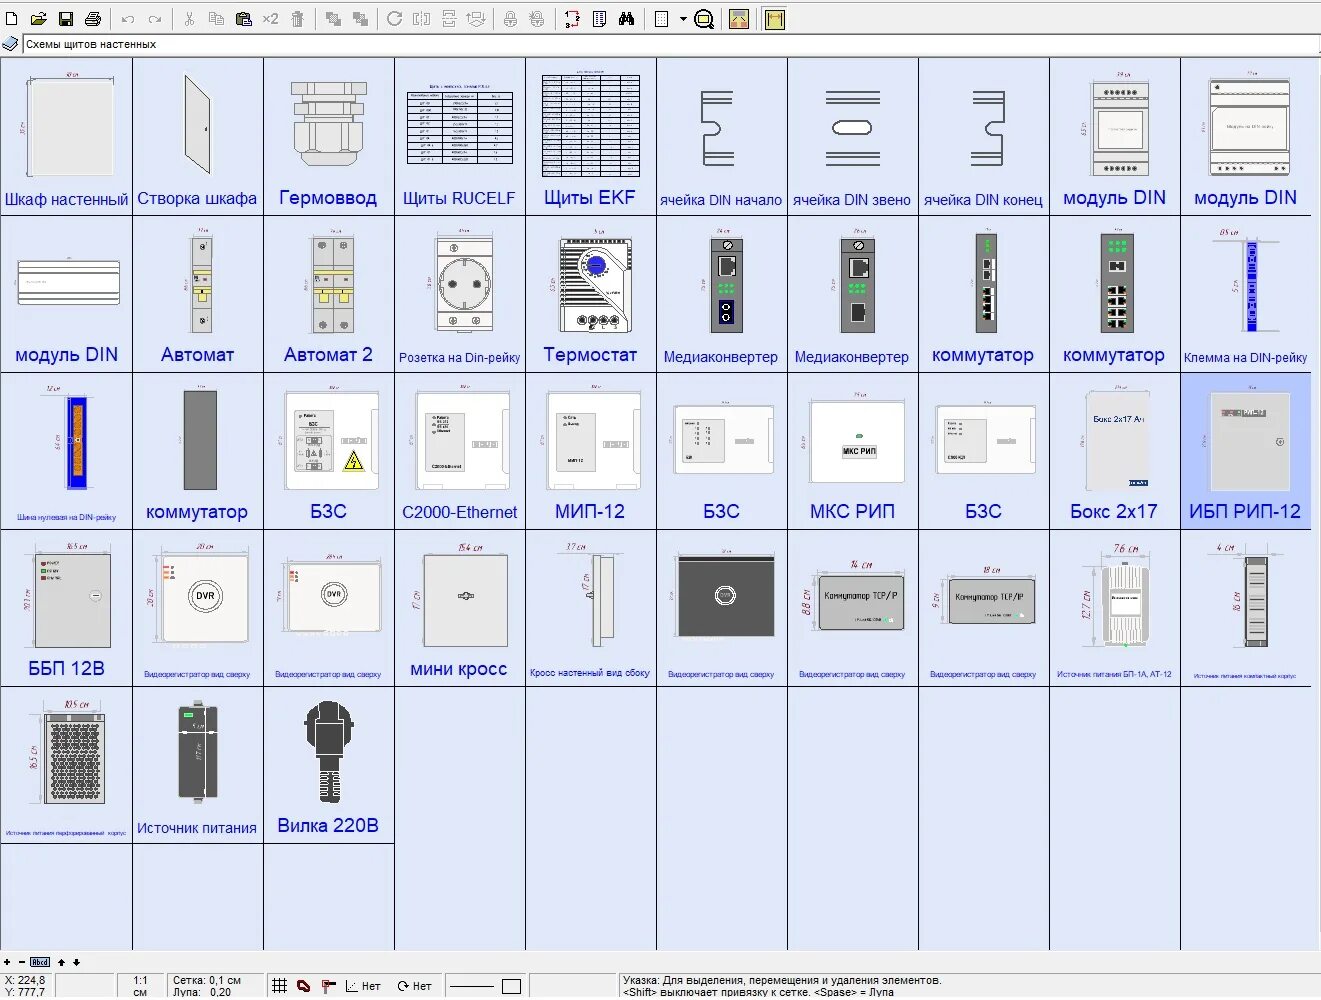
Task: Change rotation snap set to 'Нет'
Action: 415,986
